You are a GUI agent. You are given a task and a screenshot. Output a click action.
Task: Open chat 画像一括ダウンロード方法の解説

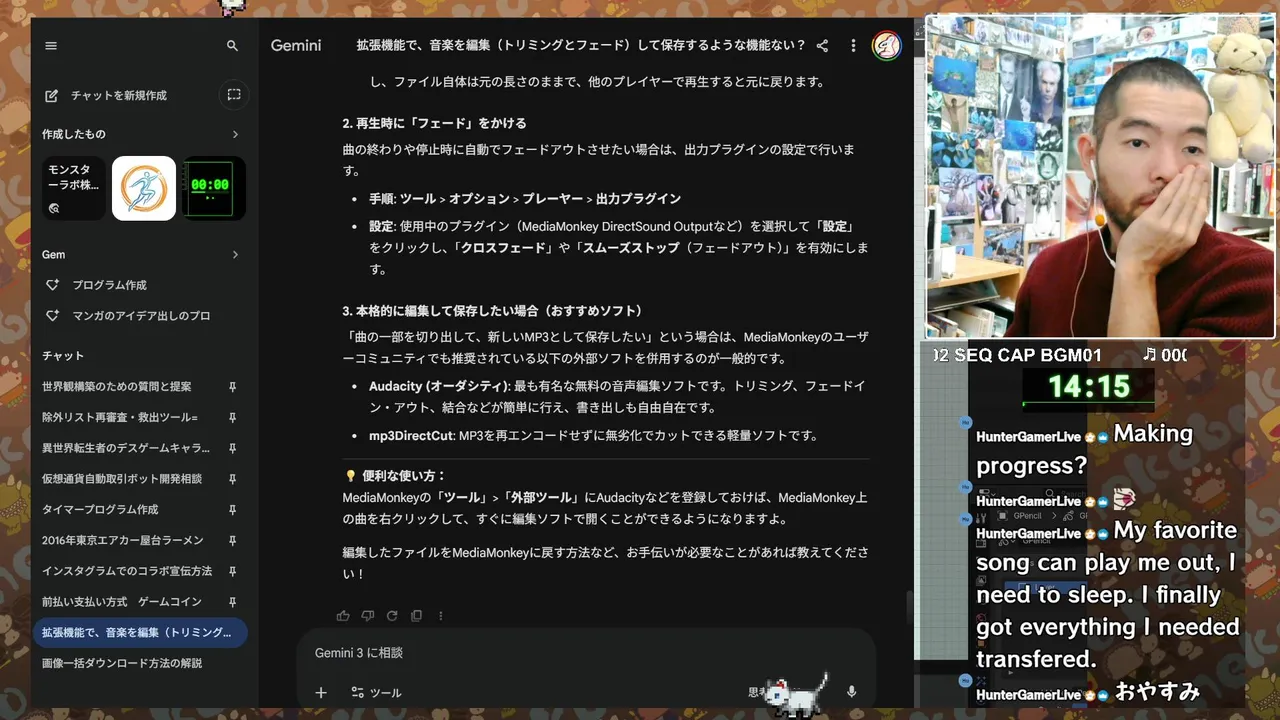122,663
